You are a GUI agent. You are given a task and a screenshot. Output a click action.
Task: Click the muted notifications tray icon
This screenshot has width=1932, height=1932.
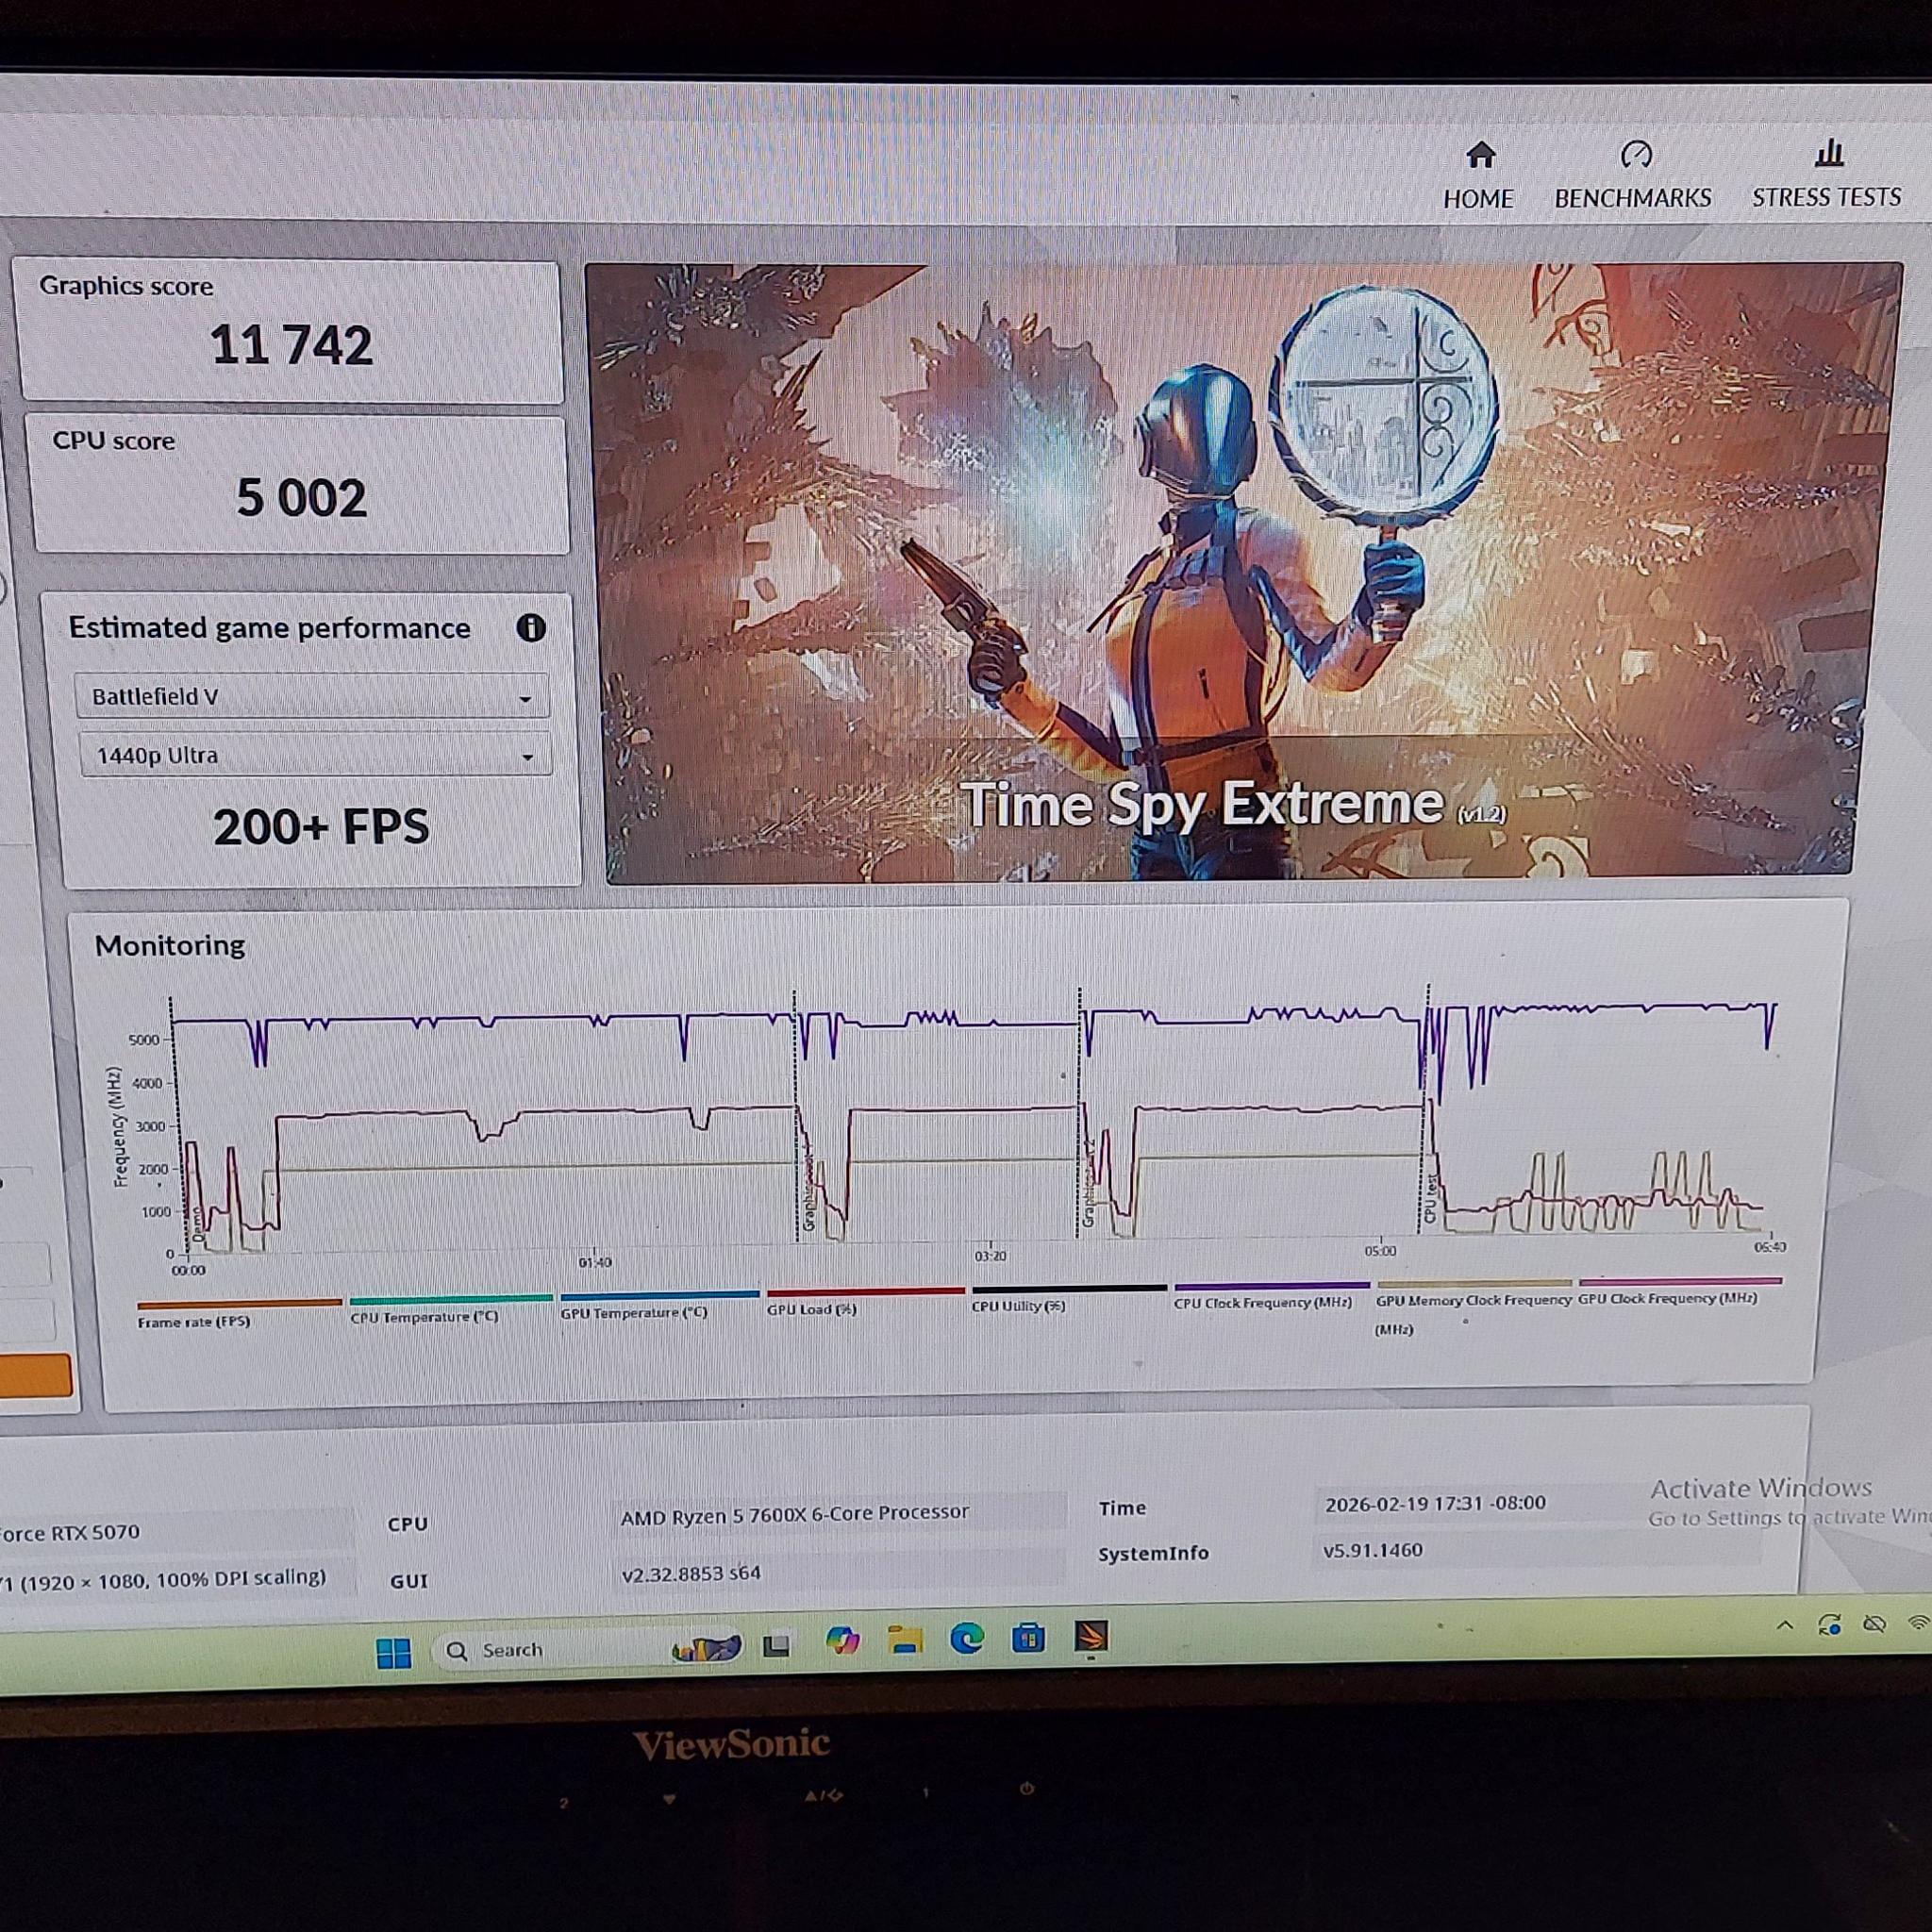point(1874,1623)
